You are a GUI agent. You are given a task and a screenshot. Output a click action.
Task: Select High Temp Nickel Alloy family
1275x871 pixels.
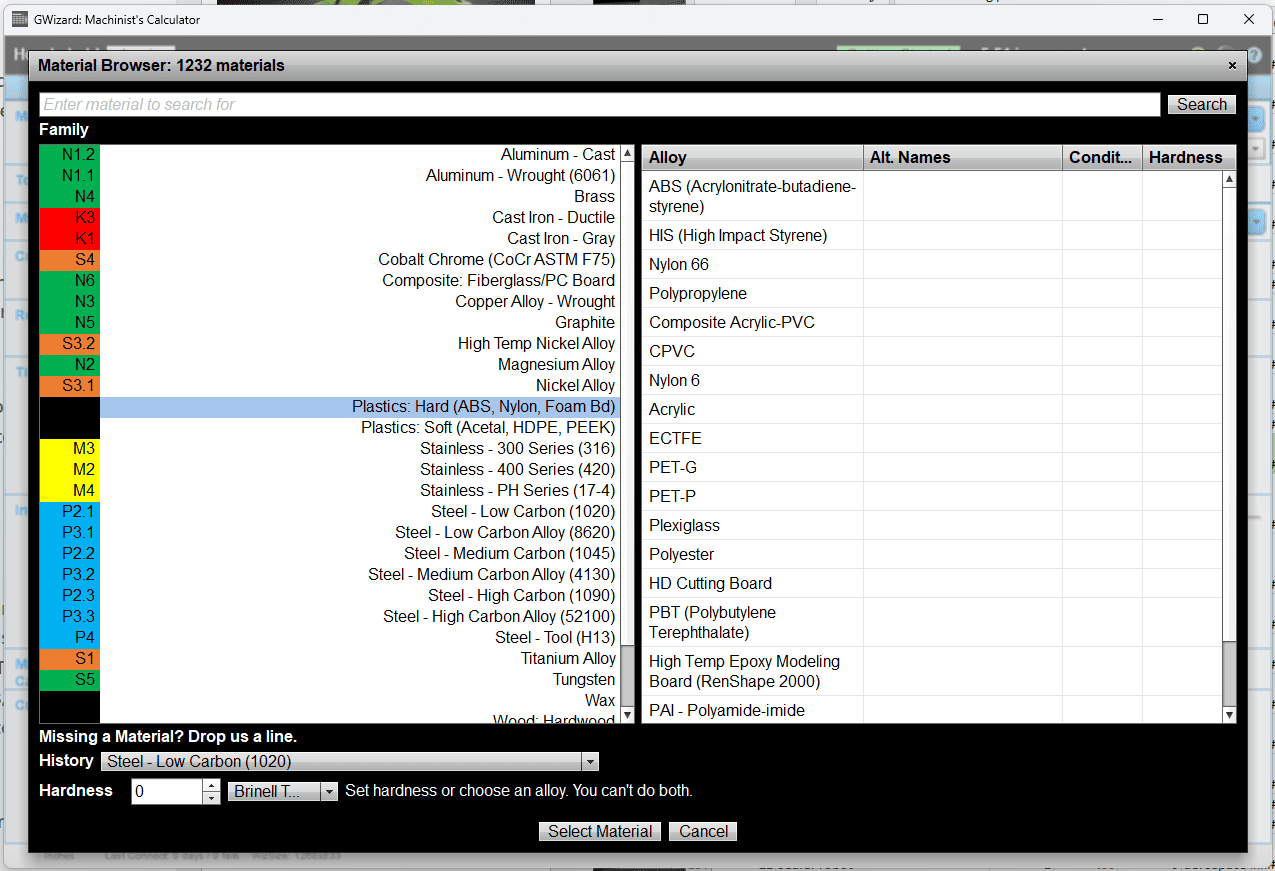click(330, 344)
